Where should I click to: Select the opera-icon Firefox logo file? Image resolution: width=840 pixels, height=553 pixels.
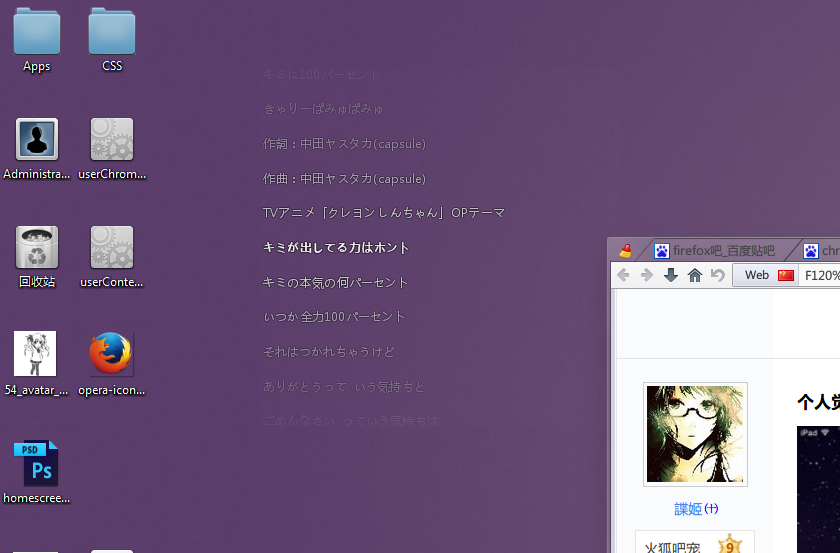(x=111, y=354)
